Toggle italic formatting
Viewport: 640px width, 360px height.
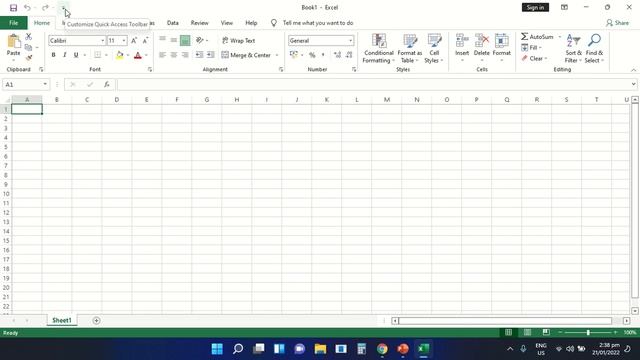64,55
